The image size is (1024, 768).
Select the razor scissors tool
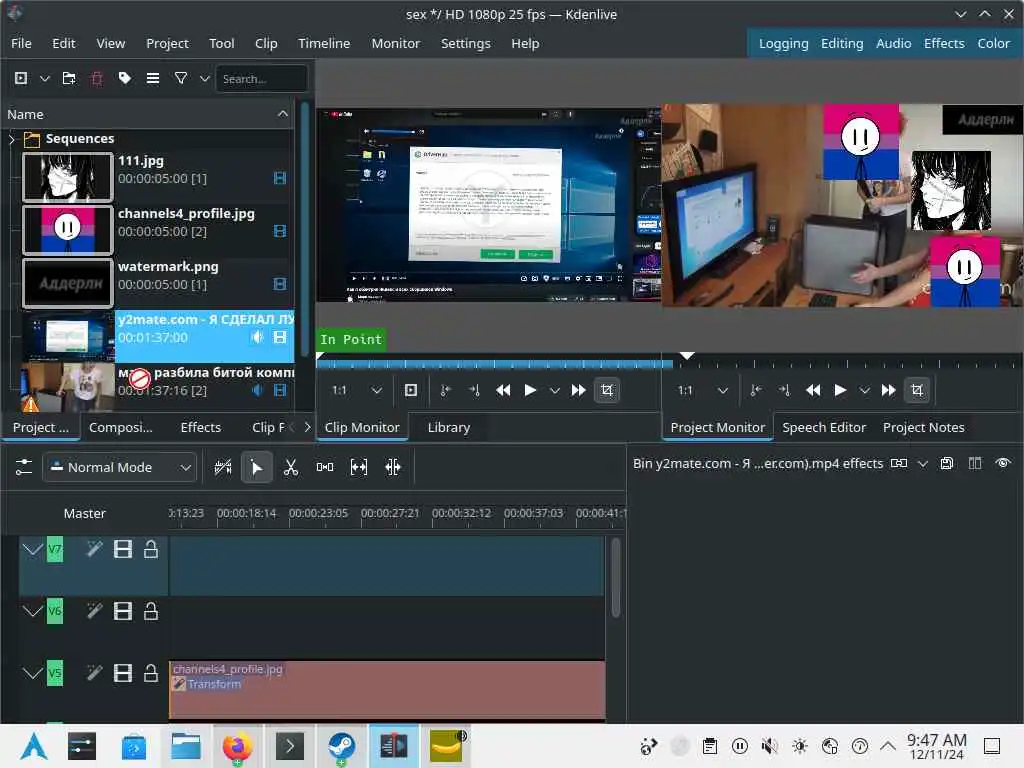291,467
